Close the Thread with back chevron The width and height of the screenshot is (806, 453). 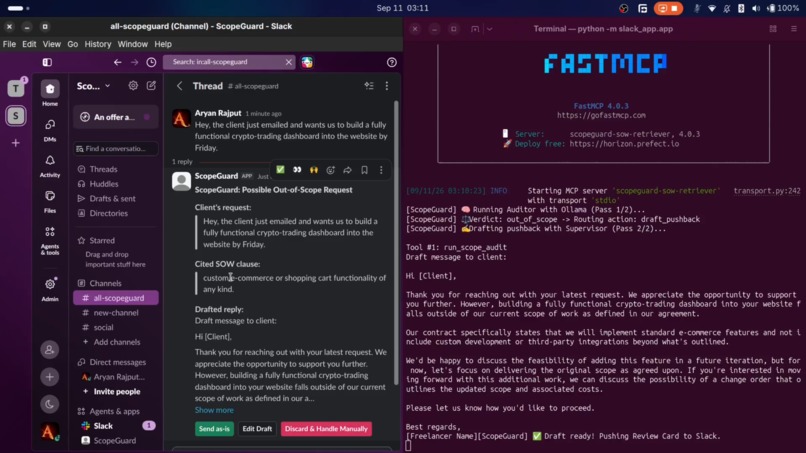[179, 86]
